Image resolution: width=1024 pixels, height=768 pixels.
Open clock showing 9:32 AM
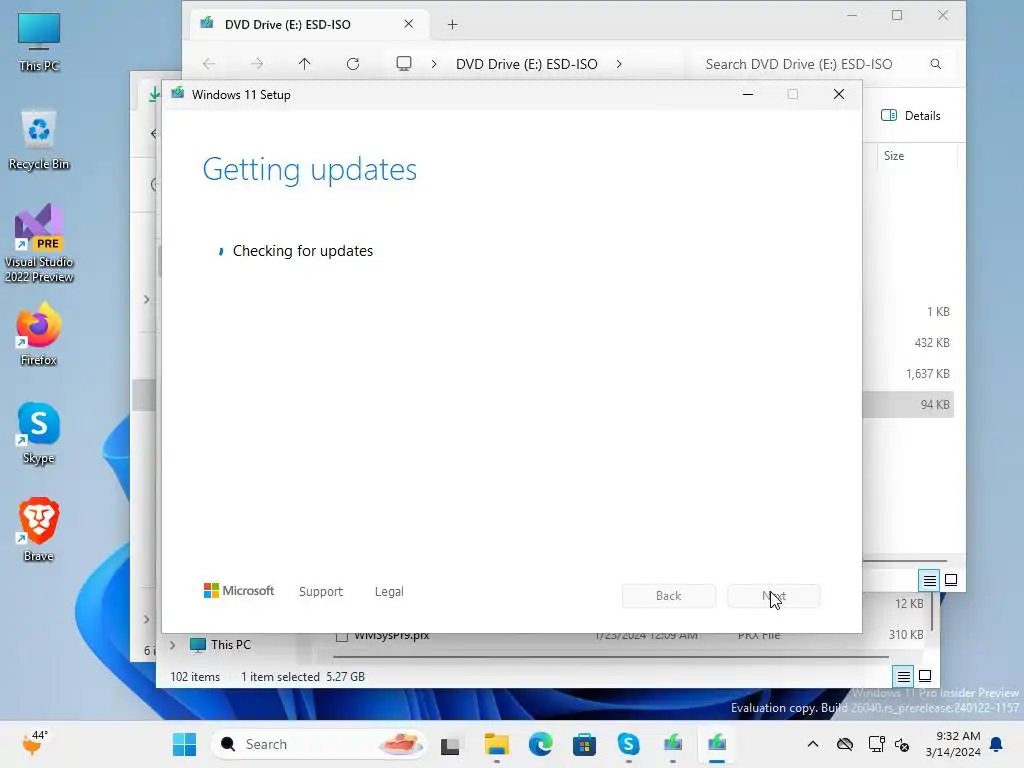[953, 744]
